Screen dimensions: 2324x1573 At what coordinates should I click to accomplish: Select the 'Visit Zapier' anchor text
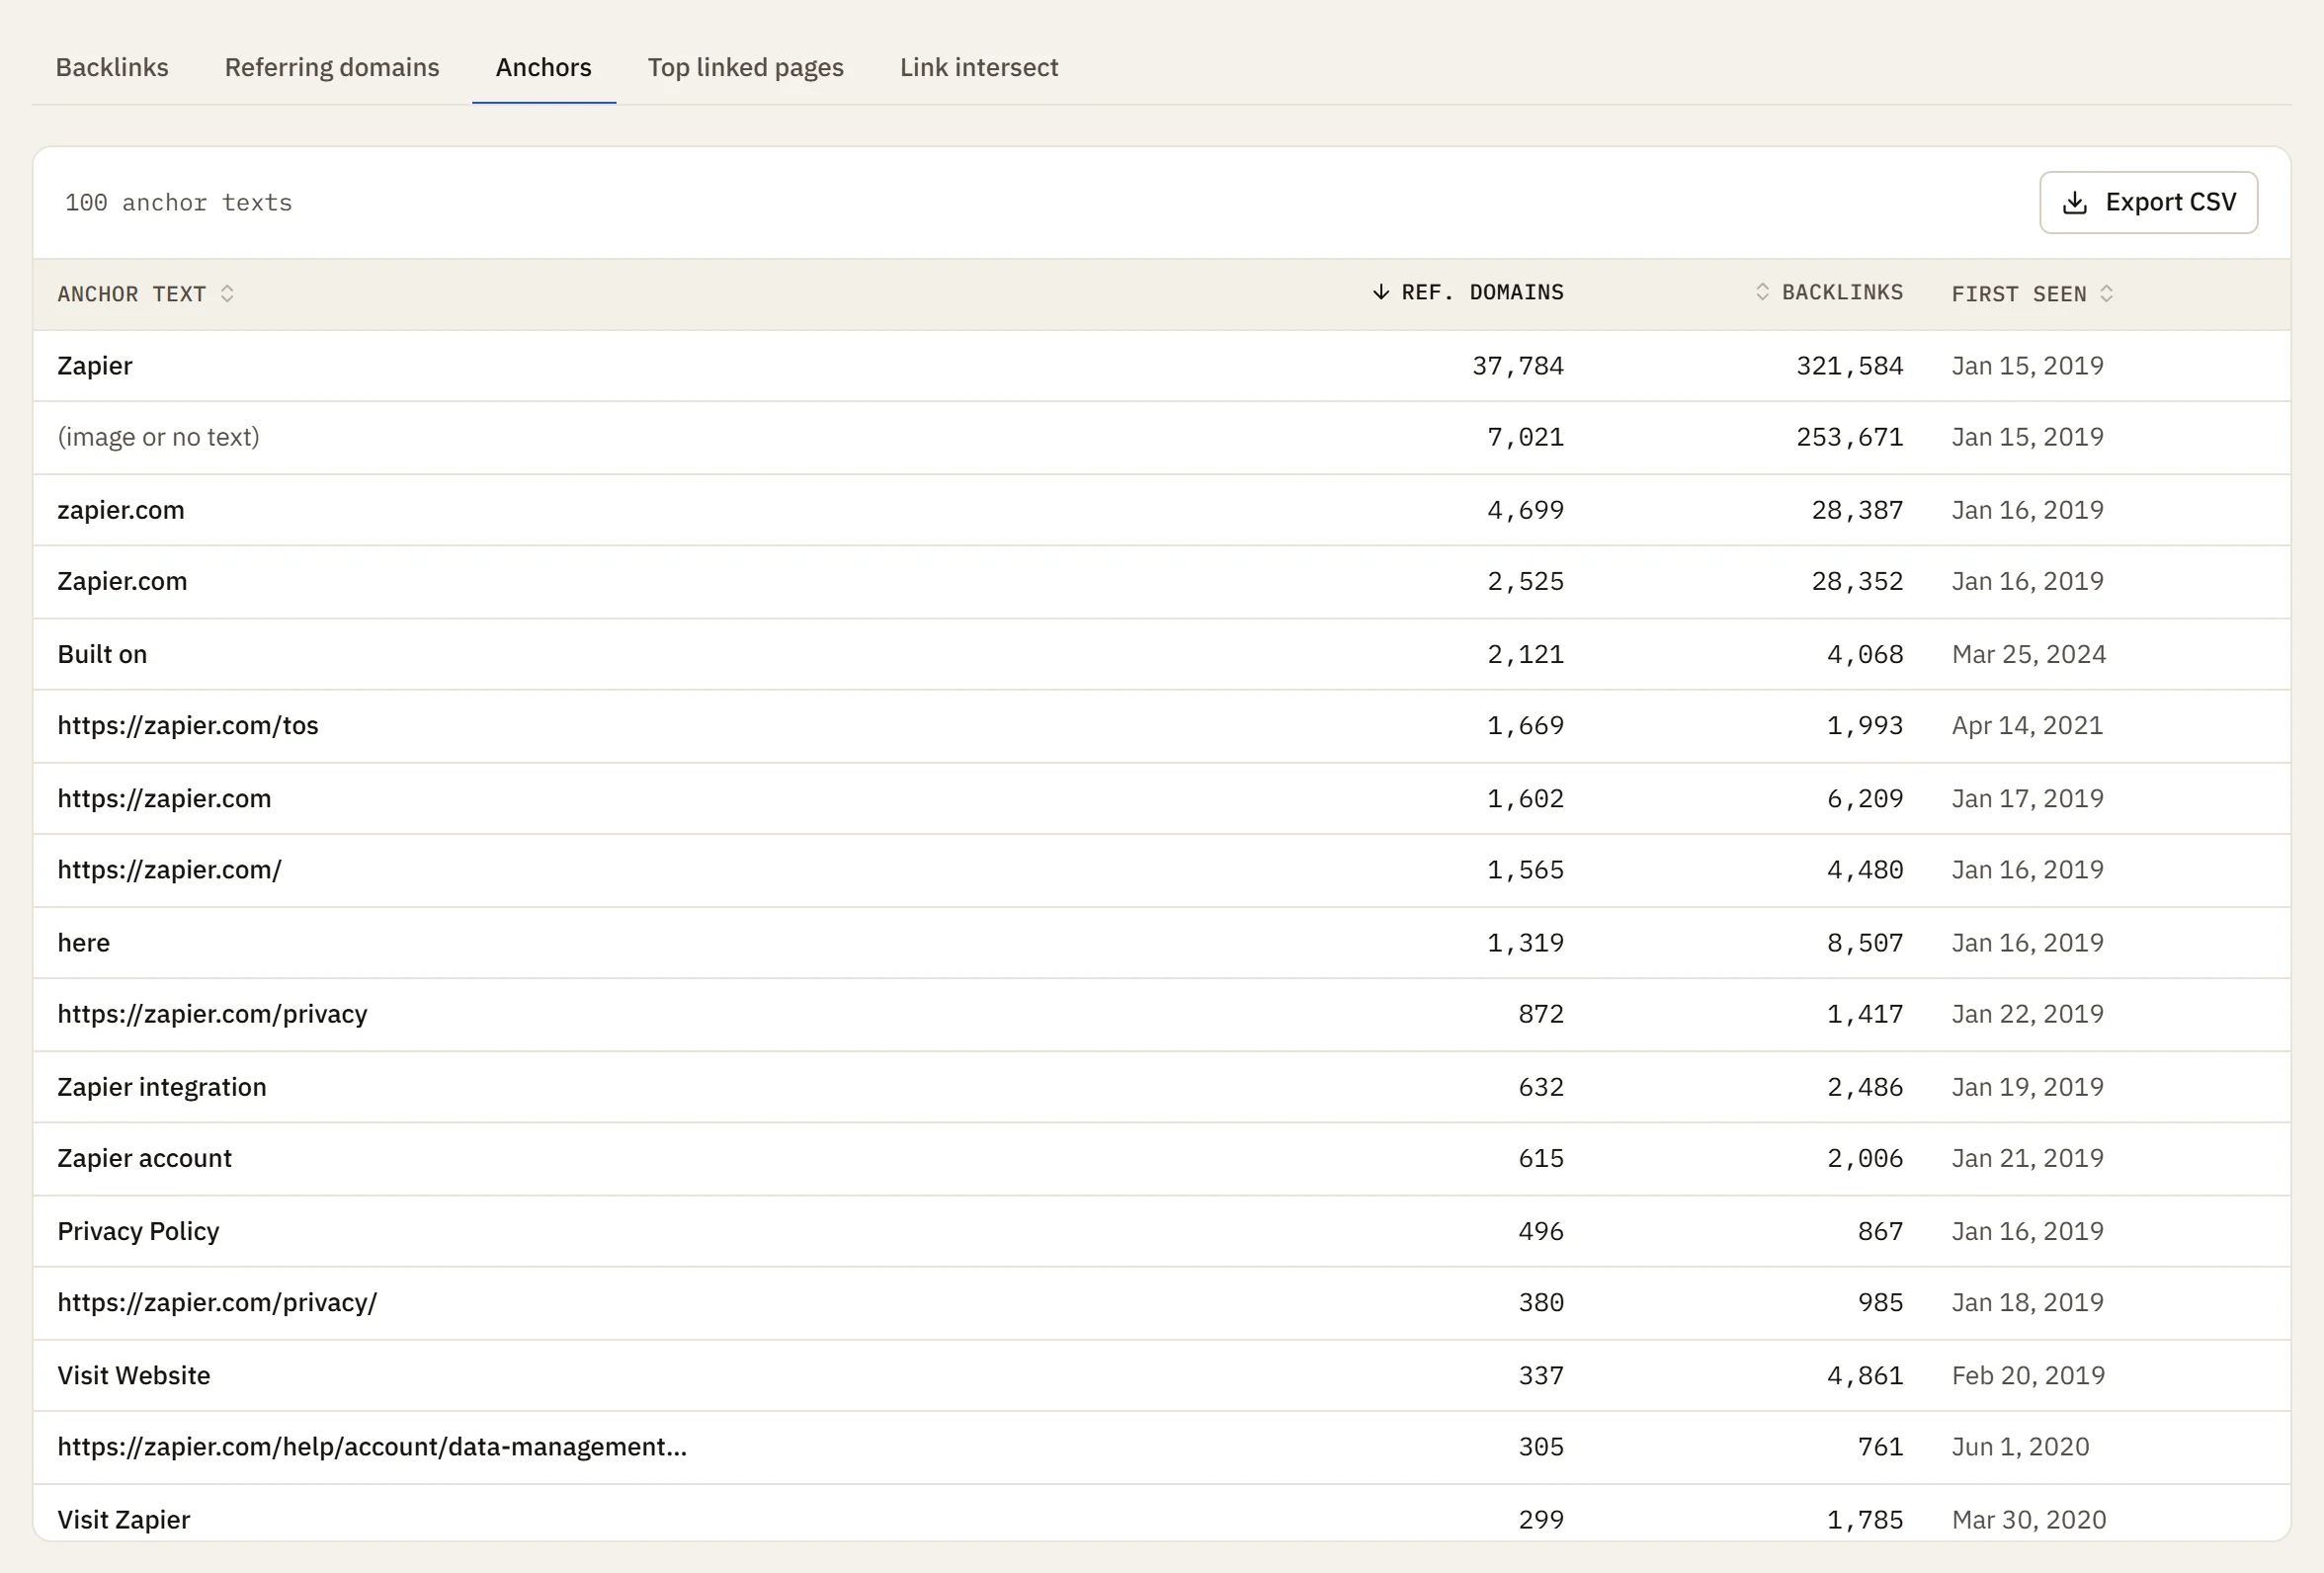124,1519
